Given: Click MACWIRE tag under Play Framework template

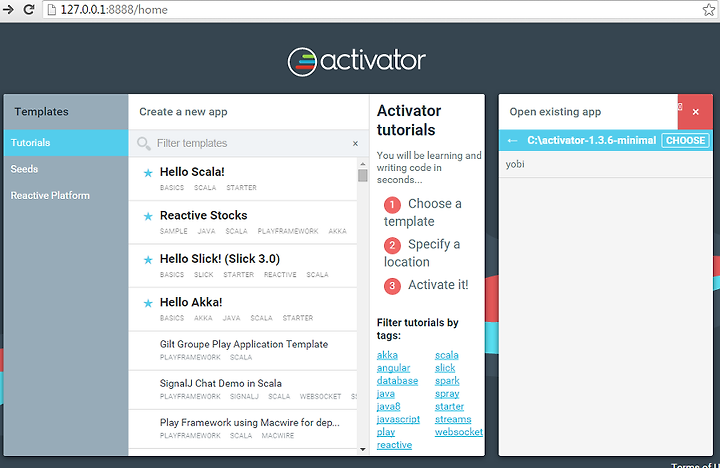Looking at the screenshot, I should [x=277, y=435].
